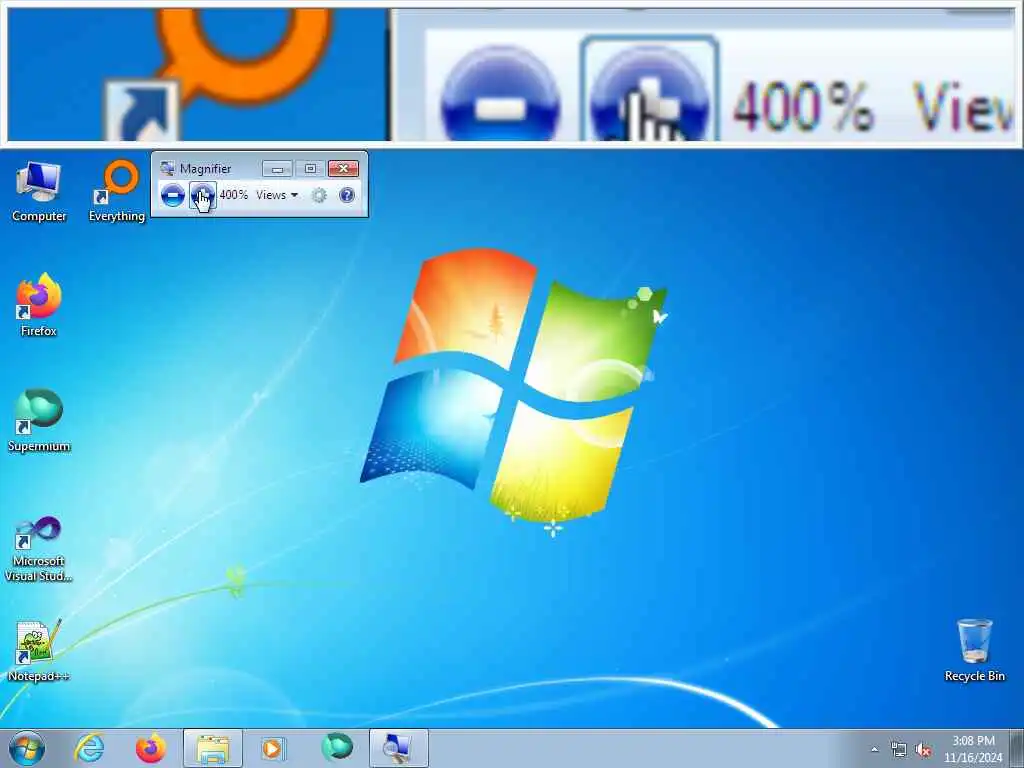Open Windows Explorer from taskbar
Viewport: 1024px width, 768px height.
pyautogui.click(x=213, y=748)
